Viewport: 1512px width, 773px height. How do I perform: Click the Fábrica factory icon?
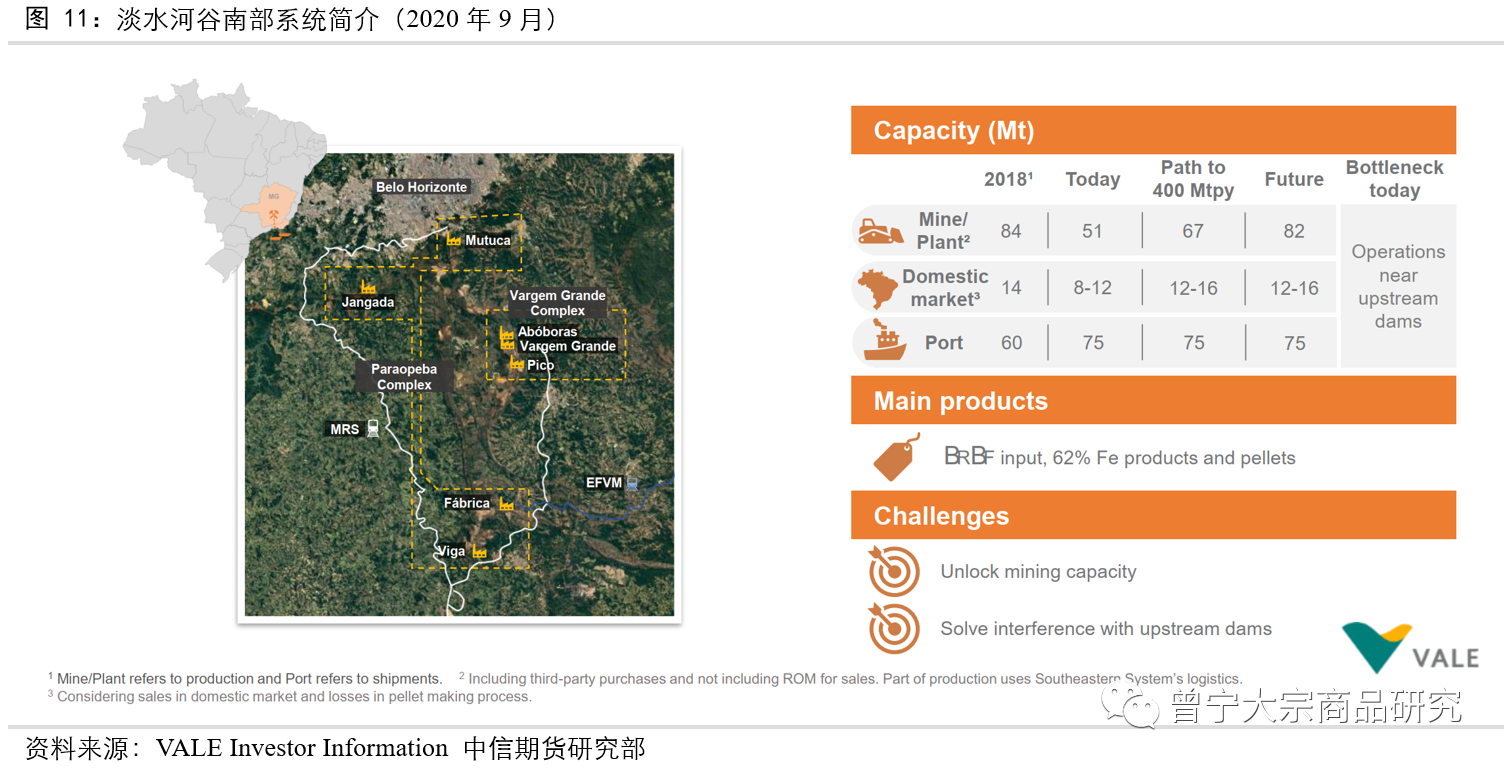coord(506,504)
